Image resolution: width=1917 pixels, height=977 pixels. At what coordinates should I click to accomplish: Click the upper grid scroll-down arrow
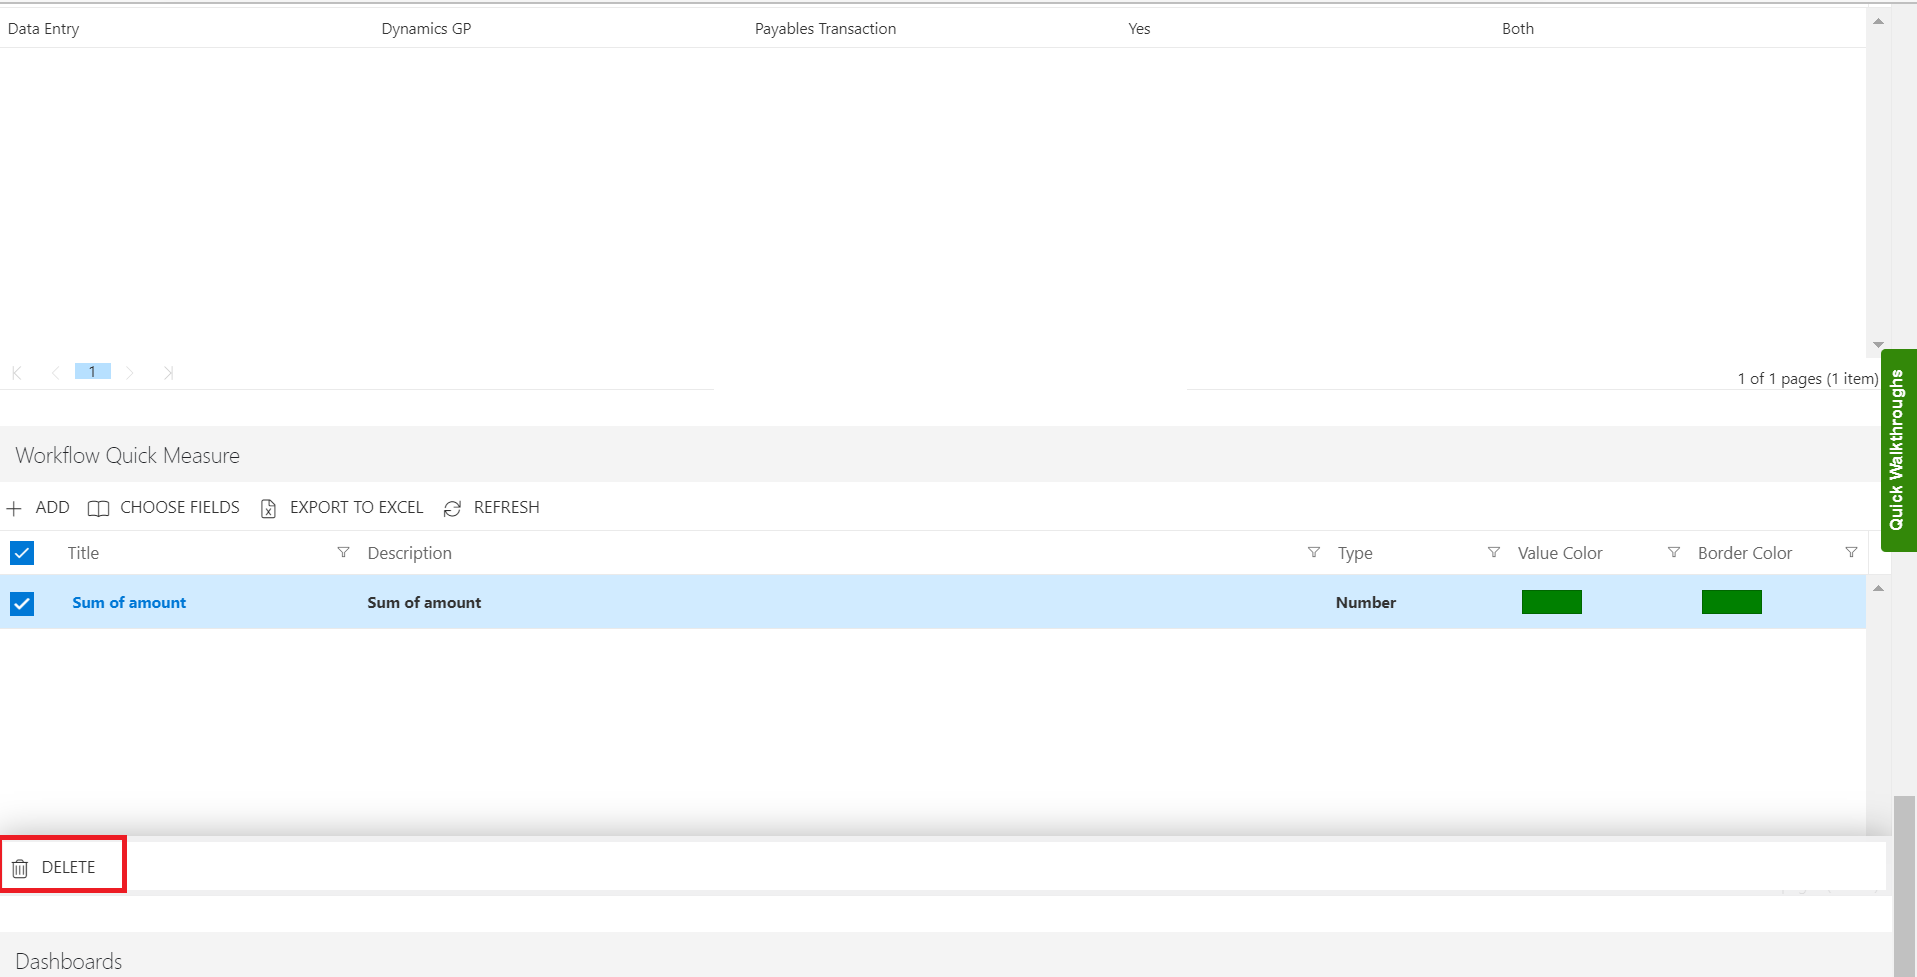[1878, 345]
